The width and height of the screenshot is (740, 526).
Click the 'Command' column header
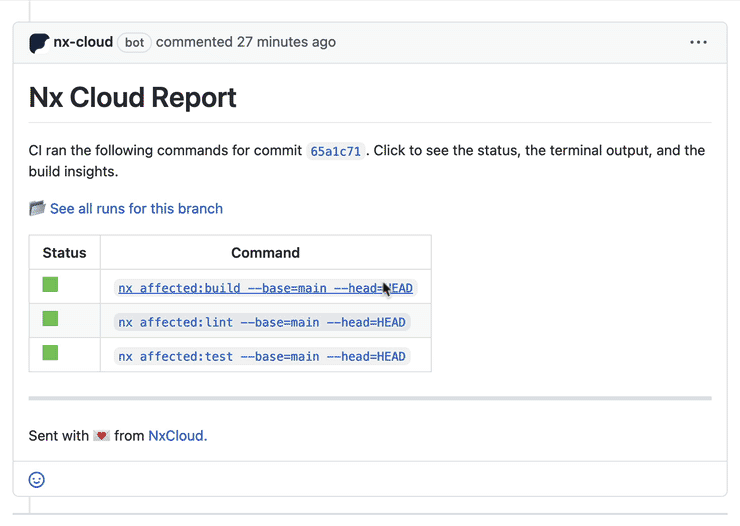265,252
